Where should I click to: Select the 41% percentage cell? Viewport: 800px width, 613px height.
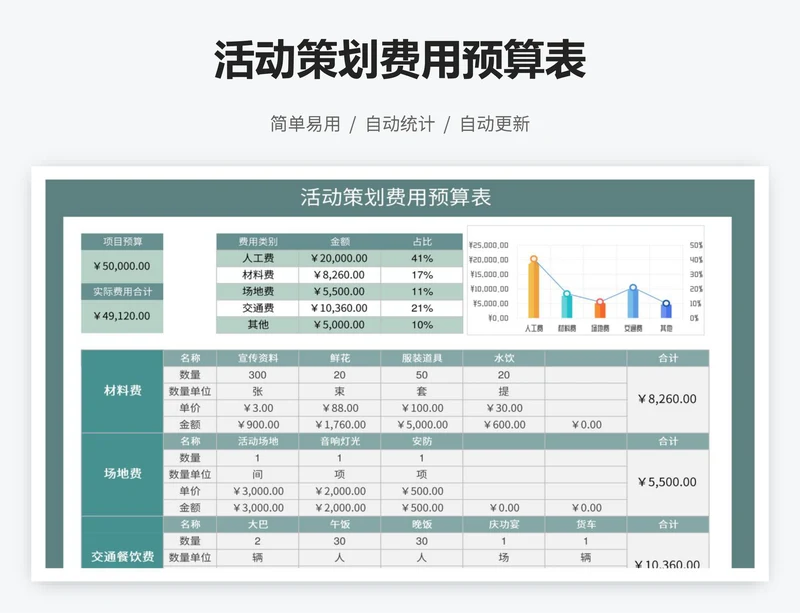pyautogui.click(x=422, y=258)
